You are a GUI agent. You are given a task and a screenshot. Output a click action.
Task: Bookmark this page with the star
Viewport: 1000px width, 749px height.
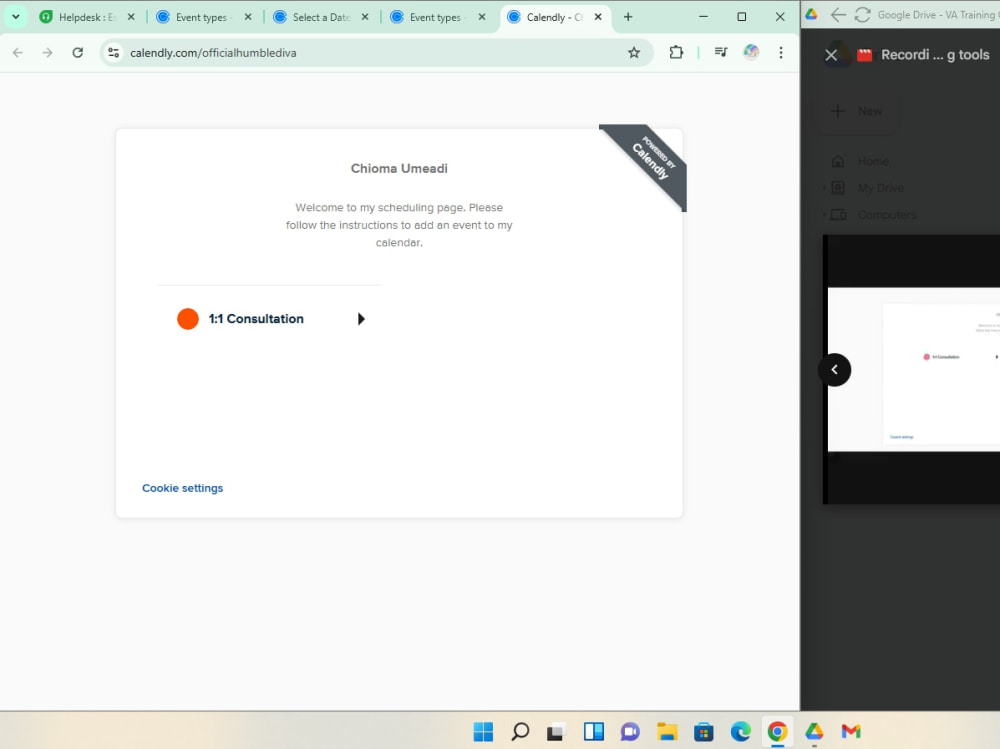pyautogui.click(x=634, y=53)
